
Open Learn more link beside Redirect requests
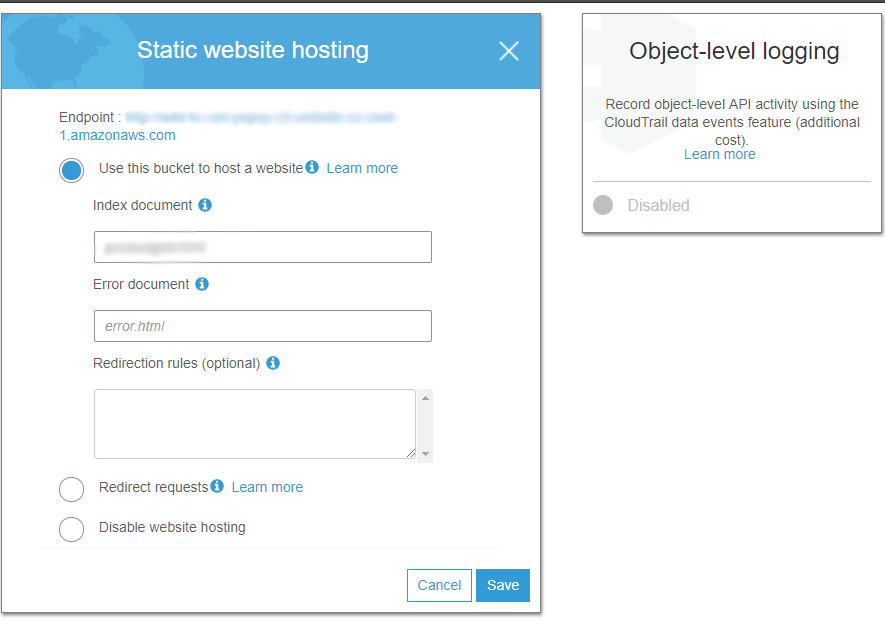pyautogui.click(x=267, y=487)
